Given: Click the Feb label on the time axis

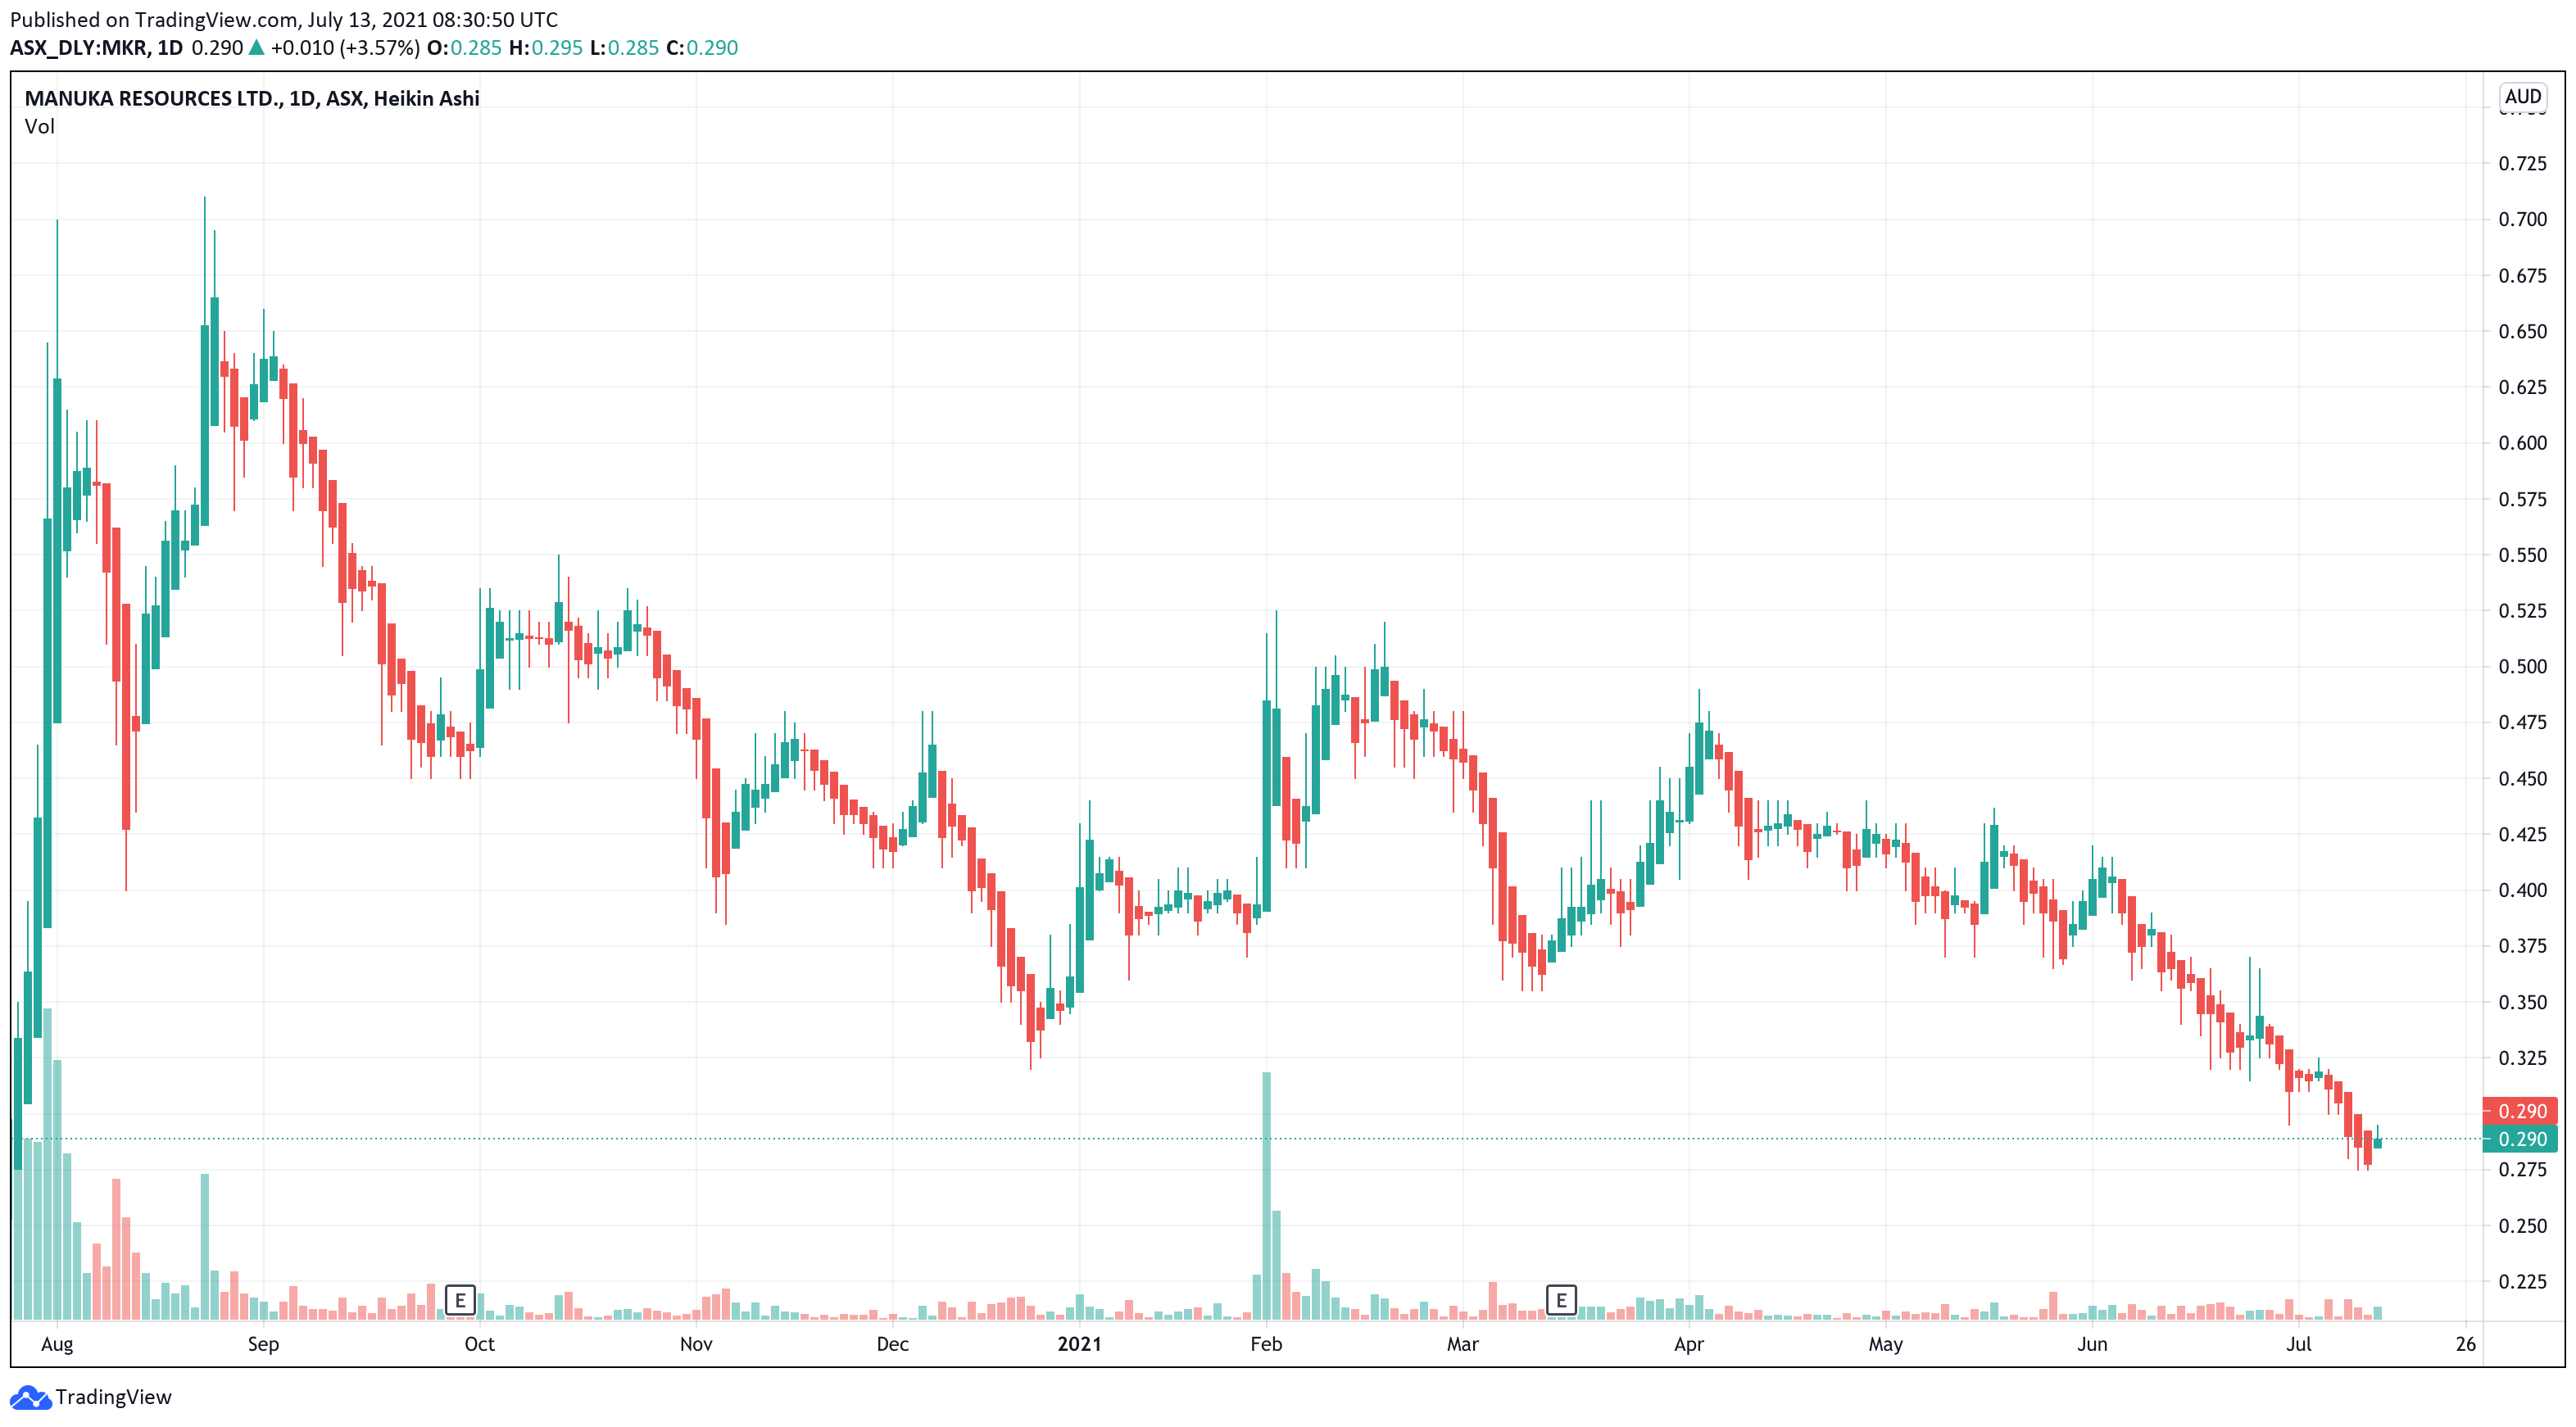Looking at the screenshot, I should [1266, 1344].
